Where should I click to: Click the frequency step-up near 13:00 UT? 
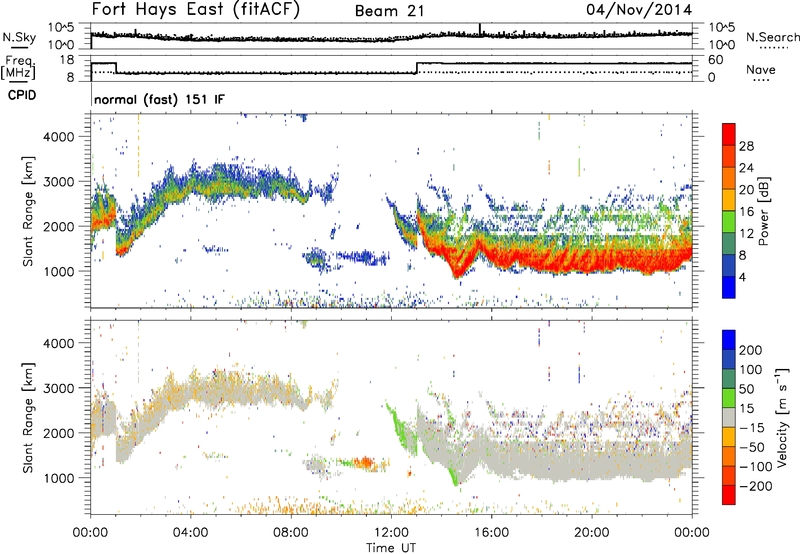[417, 68]
